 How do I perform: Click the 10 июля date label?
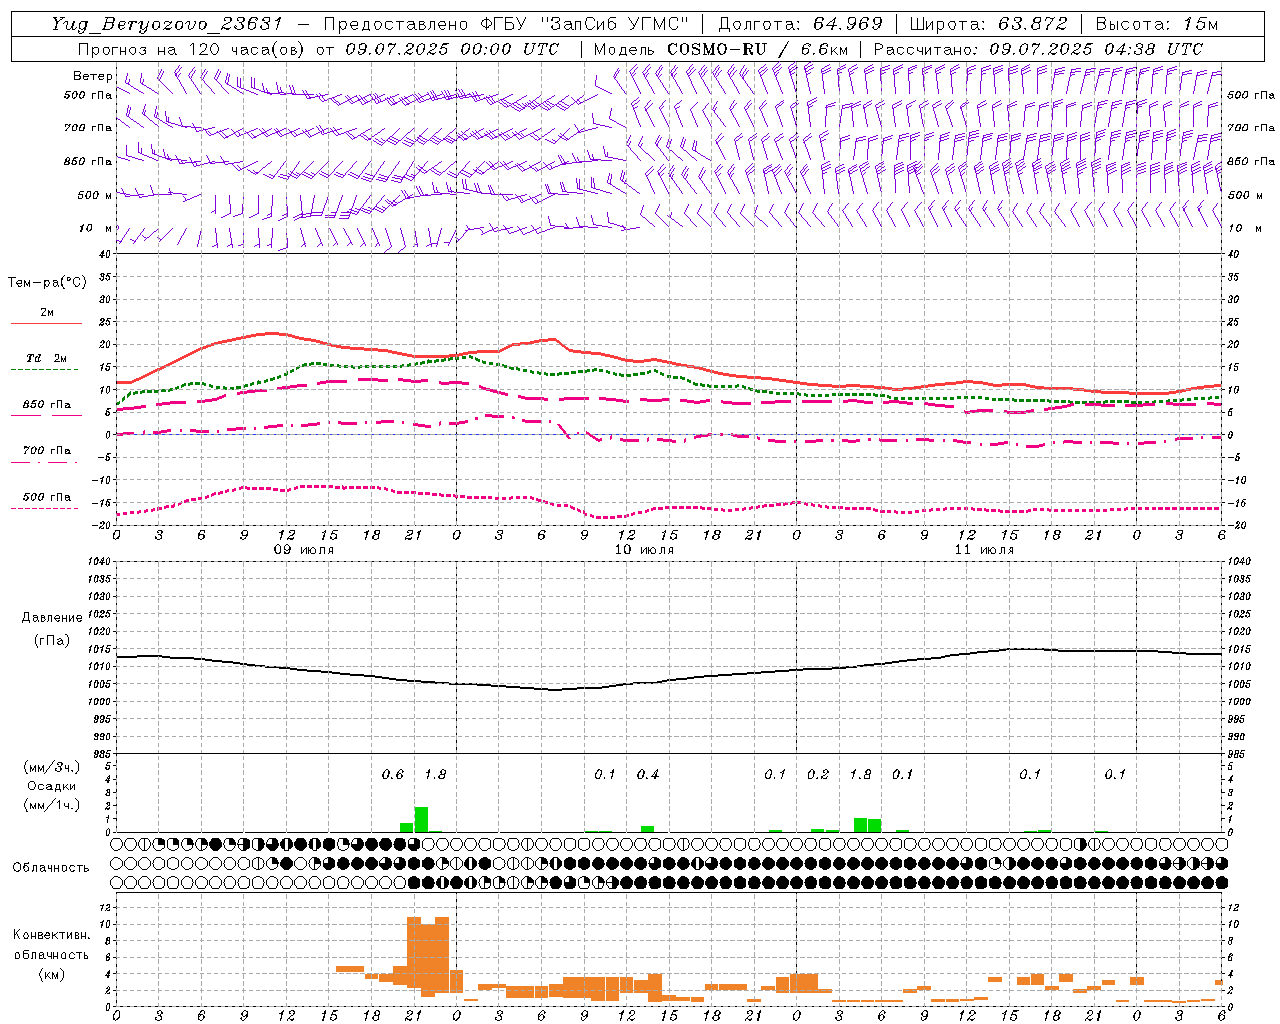pyautogui.click(x=644, y=550)
